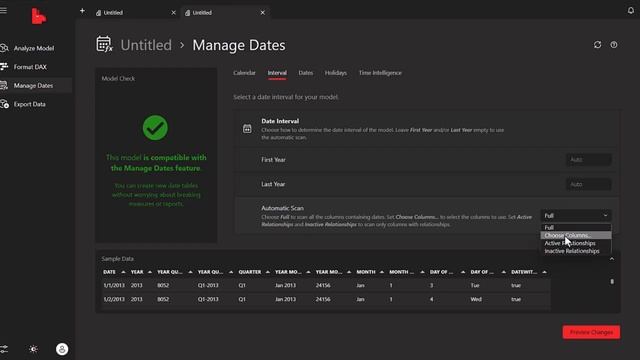Image resolution: width=640 pixels, height=360 pixels.
Task: Sort by QUARTER column header
Action: click(250, 272)
